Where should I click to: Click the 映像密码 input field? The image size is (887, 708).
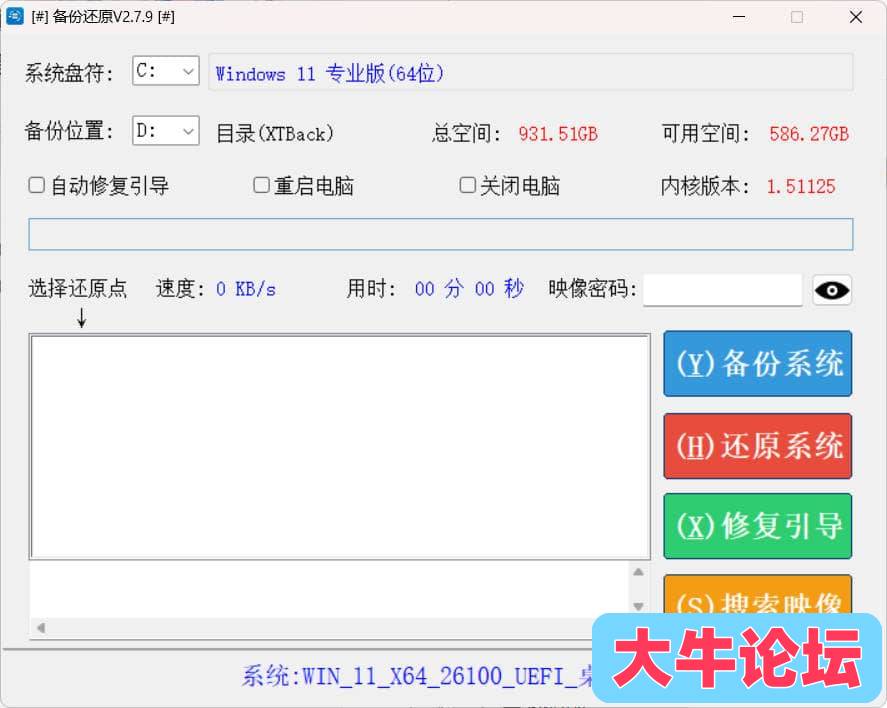pos(722,290)
